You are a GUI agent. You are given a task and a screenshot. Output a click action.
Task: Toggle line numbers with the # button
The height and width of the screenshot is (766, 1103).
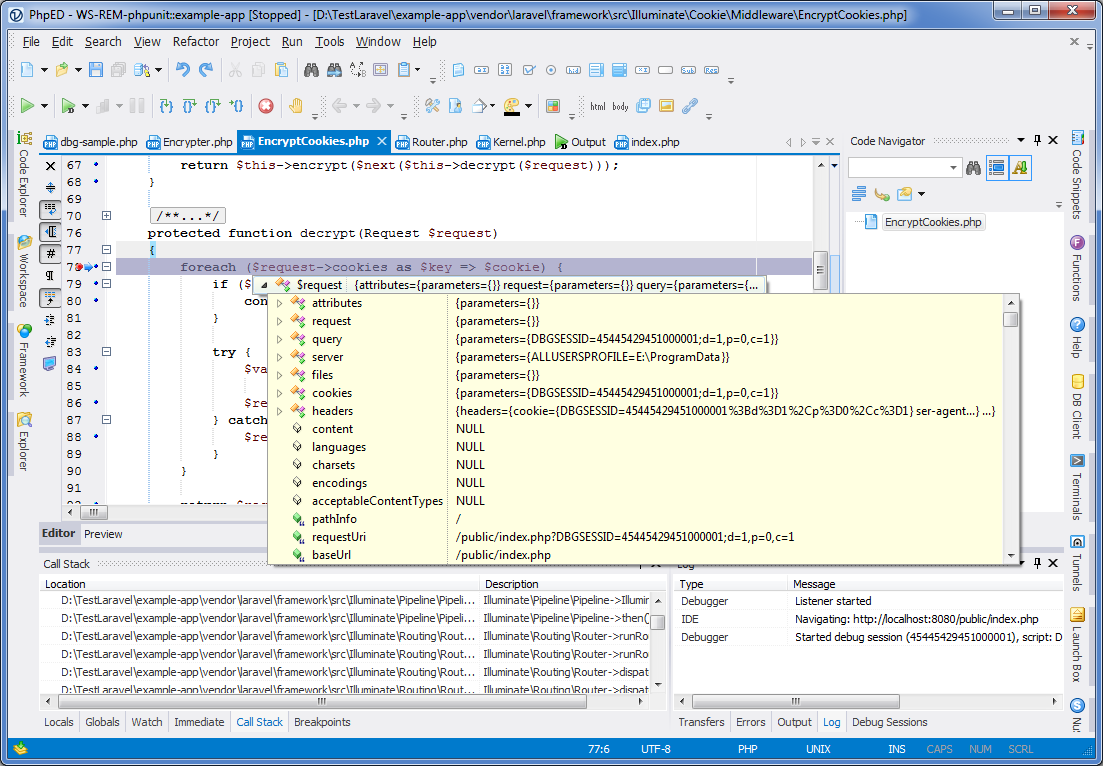[x=50, y=253]
